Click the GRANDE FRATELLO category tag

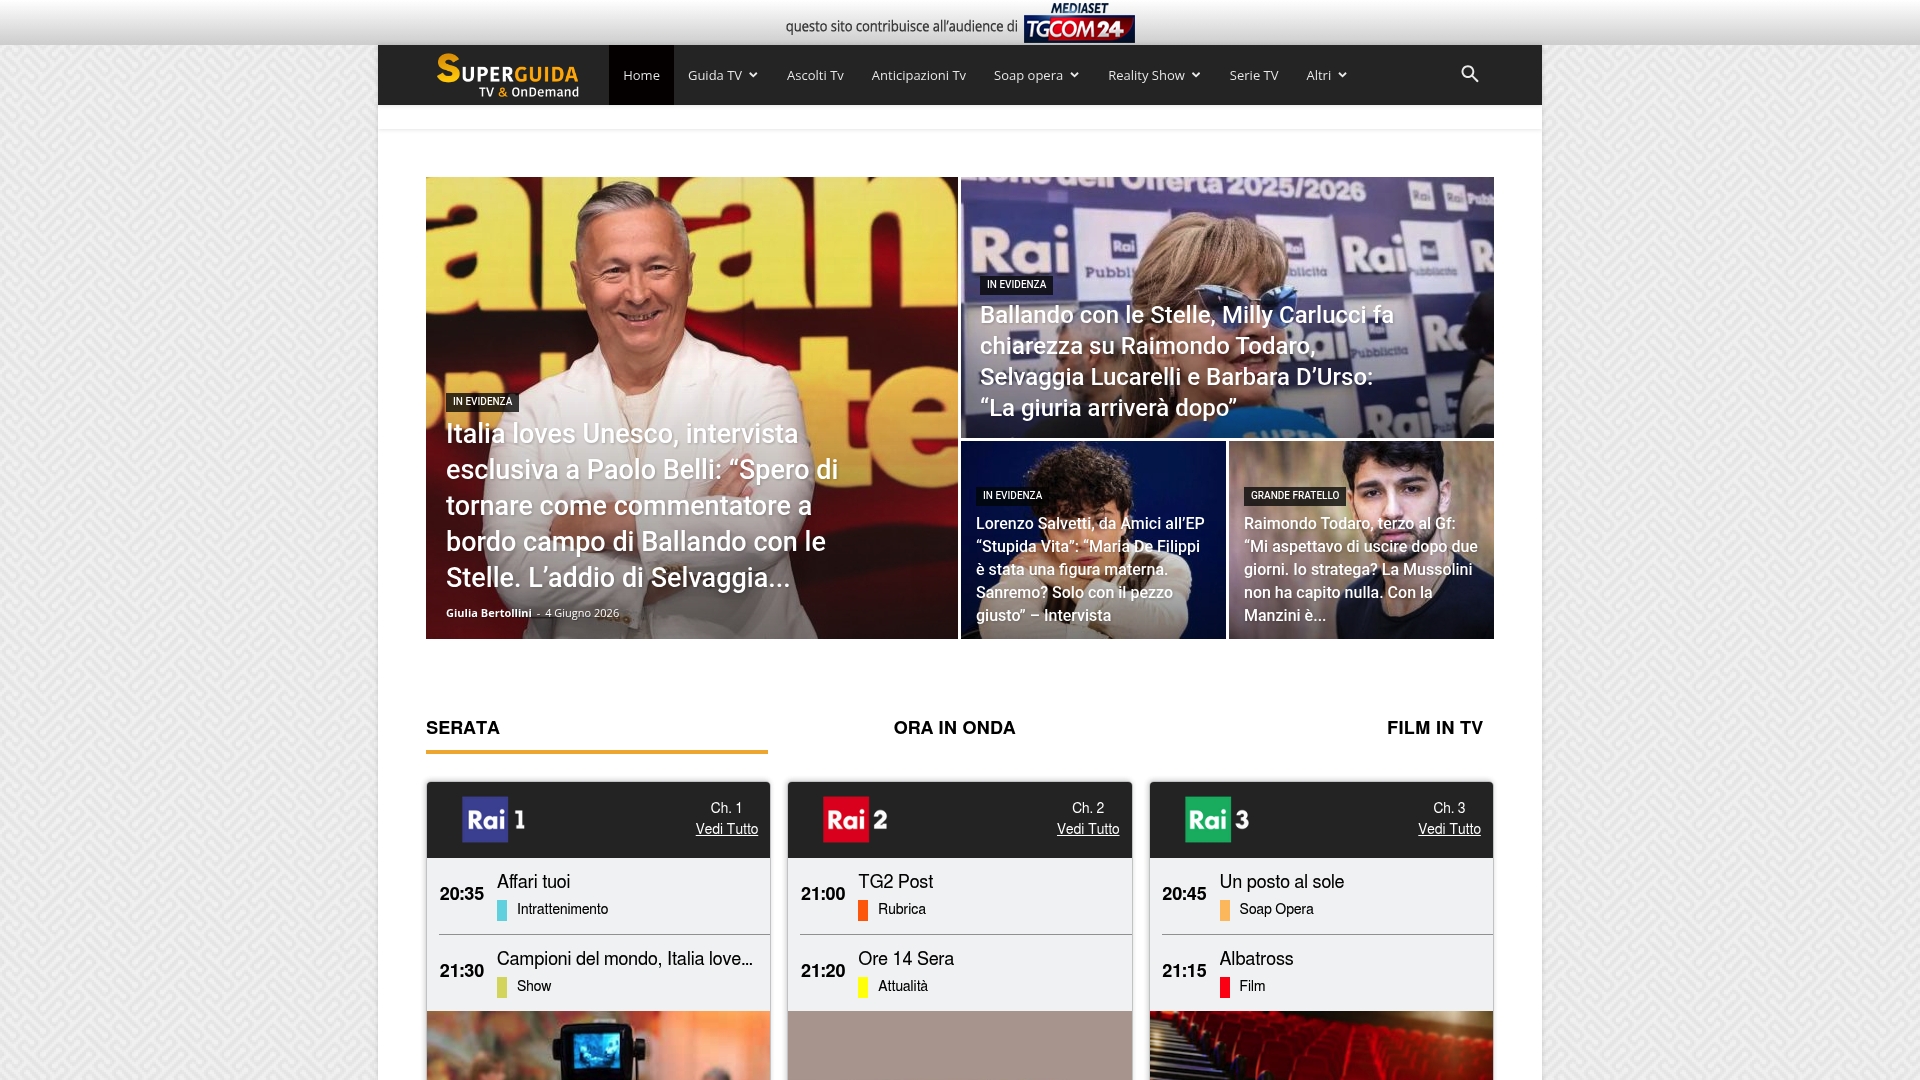[1295, 496]
